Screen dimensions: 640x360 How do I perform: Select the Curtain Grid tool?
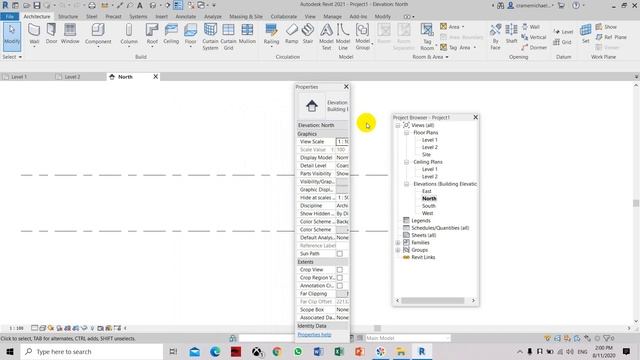228,37
